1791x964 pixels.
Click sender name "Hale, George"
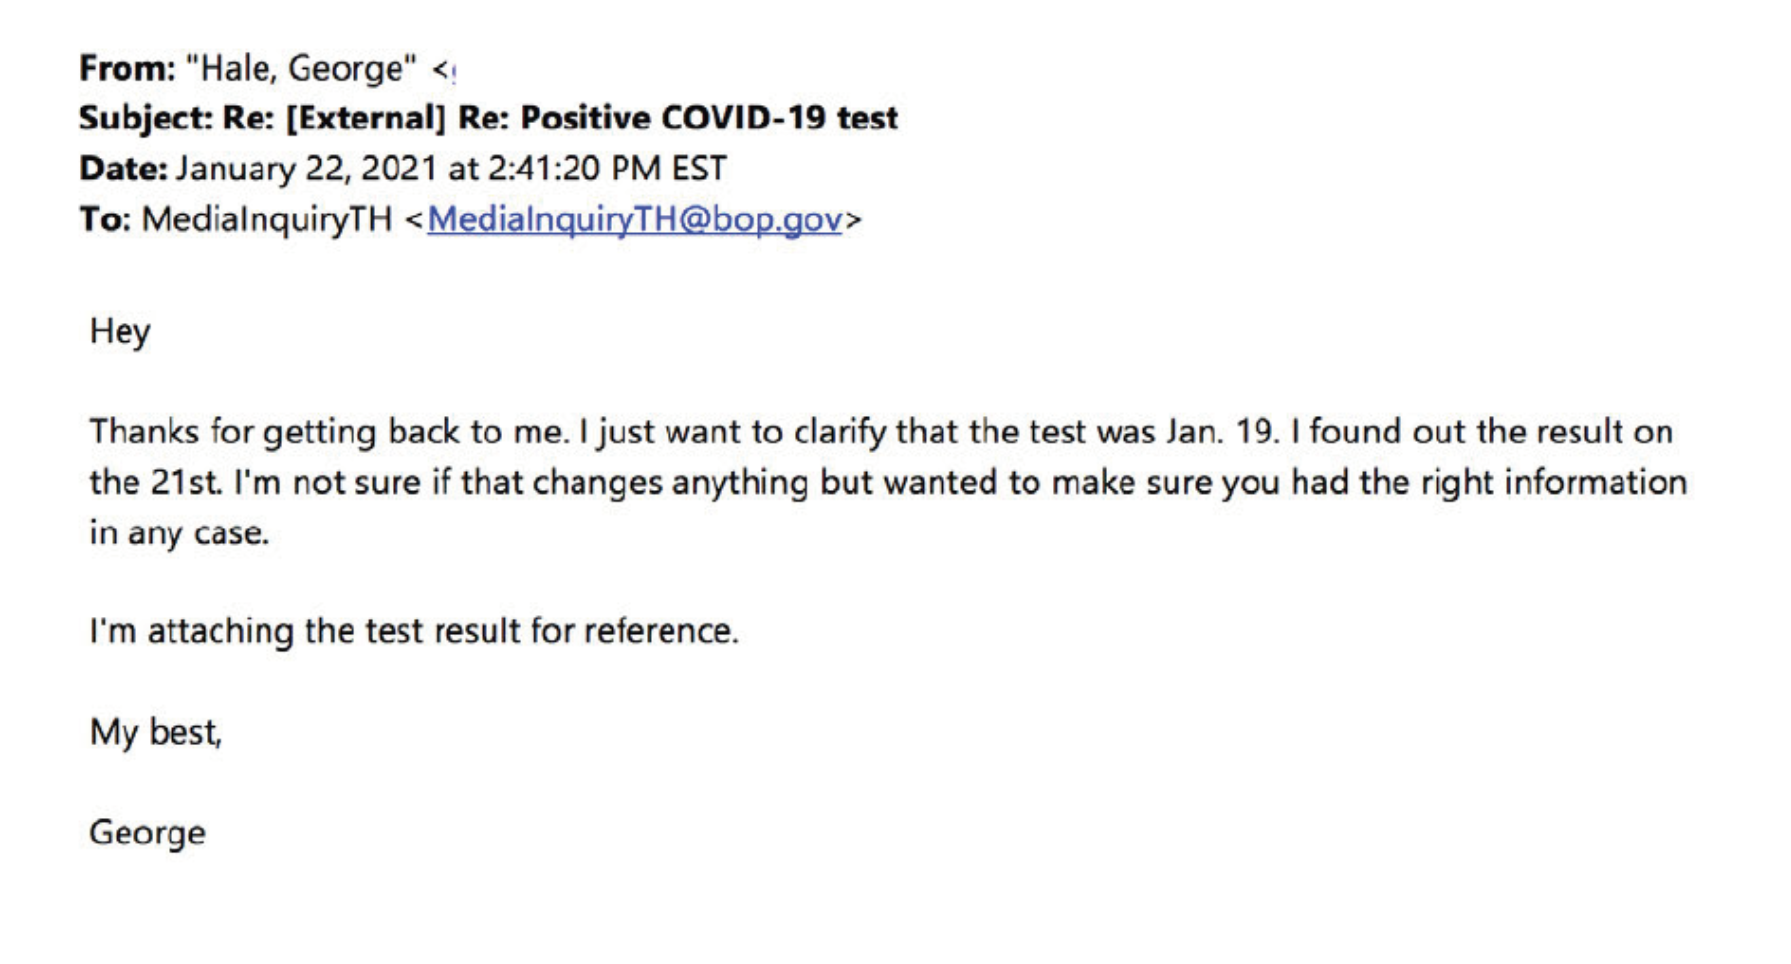tap(301, 68)
